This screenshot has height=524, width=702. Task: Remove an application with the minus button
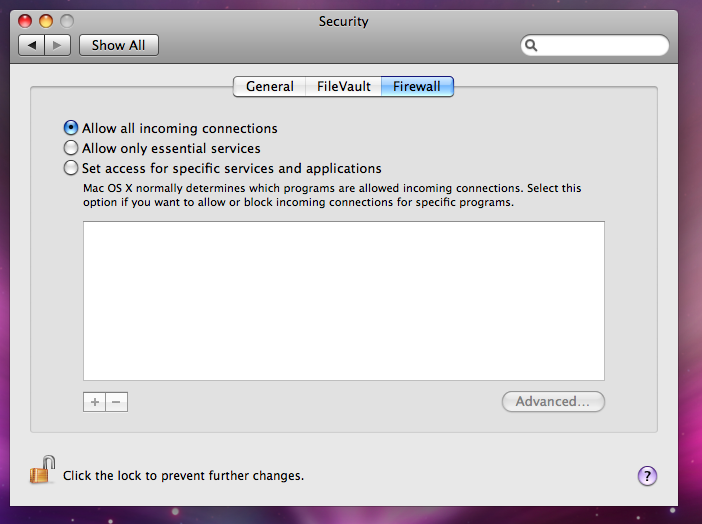(x=116, y=402)
